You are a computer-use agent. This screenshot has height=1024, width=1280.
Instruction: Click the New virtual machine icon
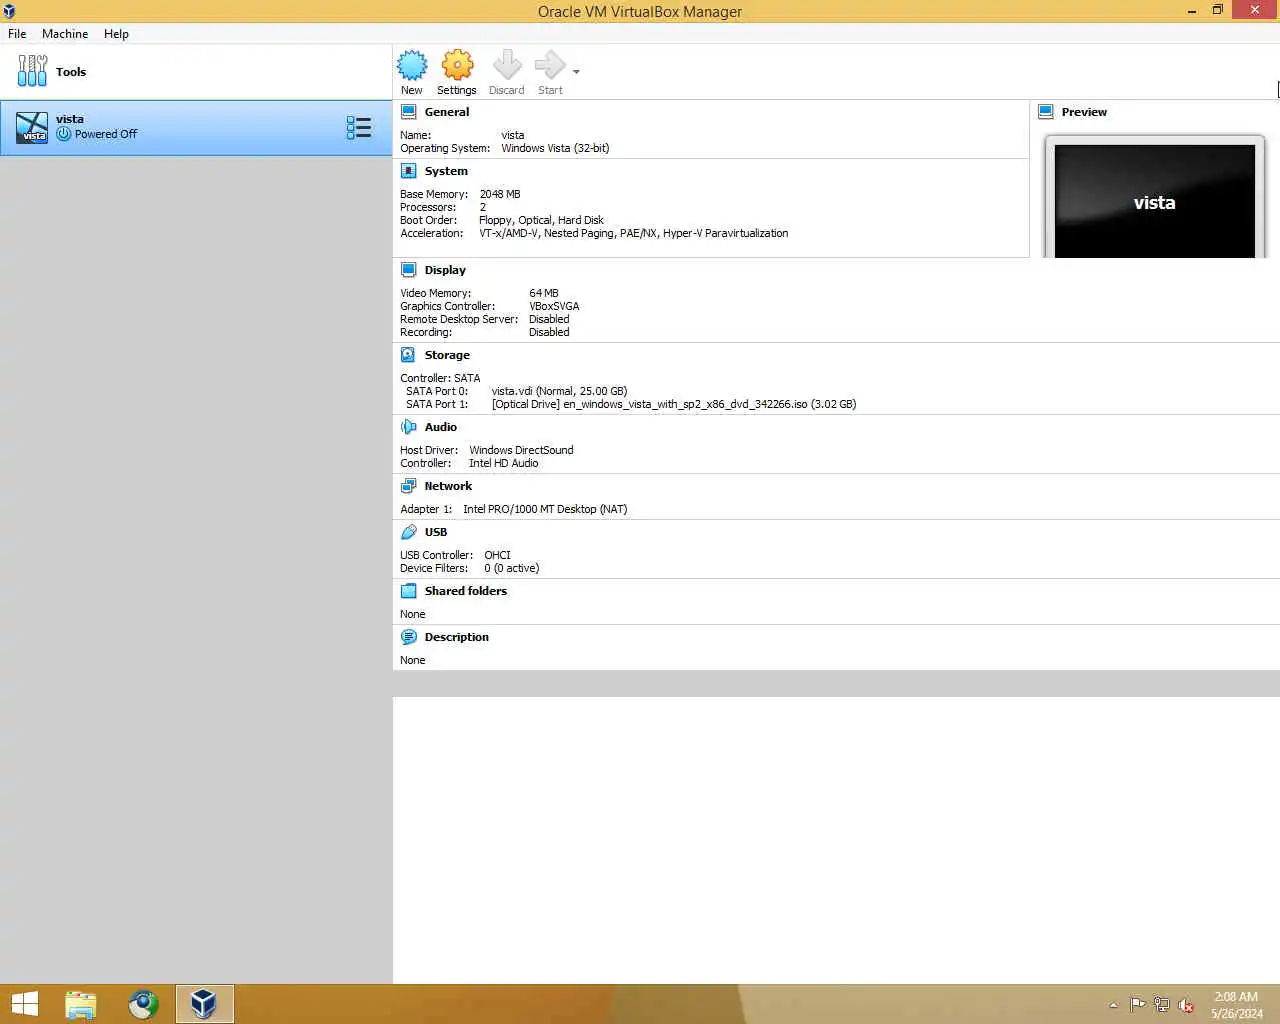coord(412,65)
